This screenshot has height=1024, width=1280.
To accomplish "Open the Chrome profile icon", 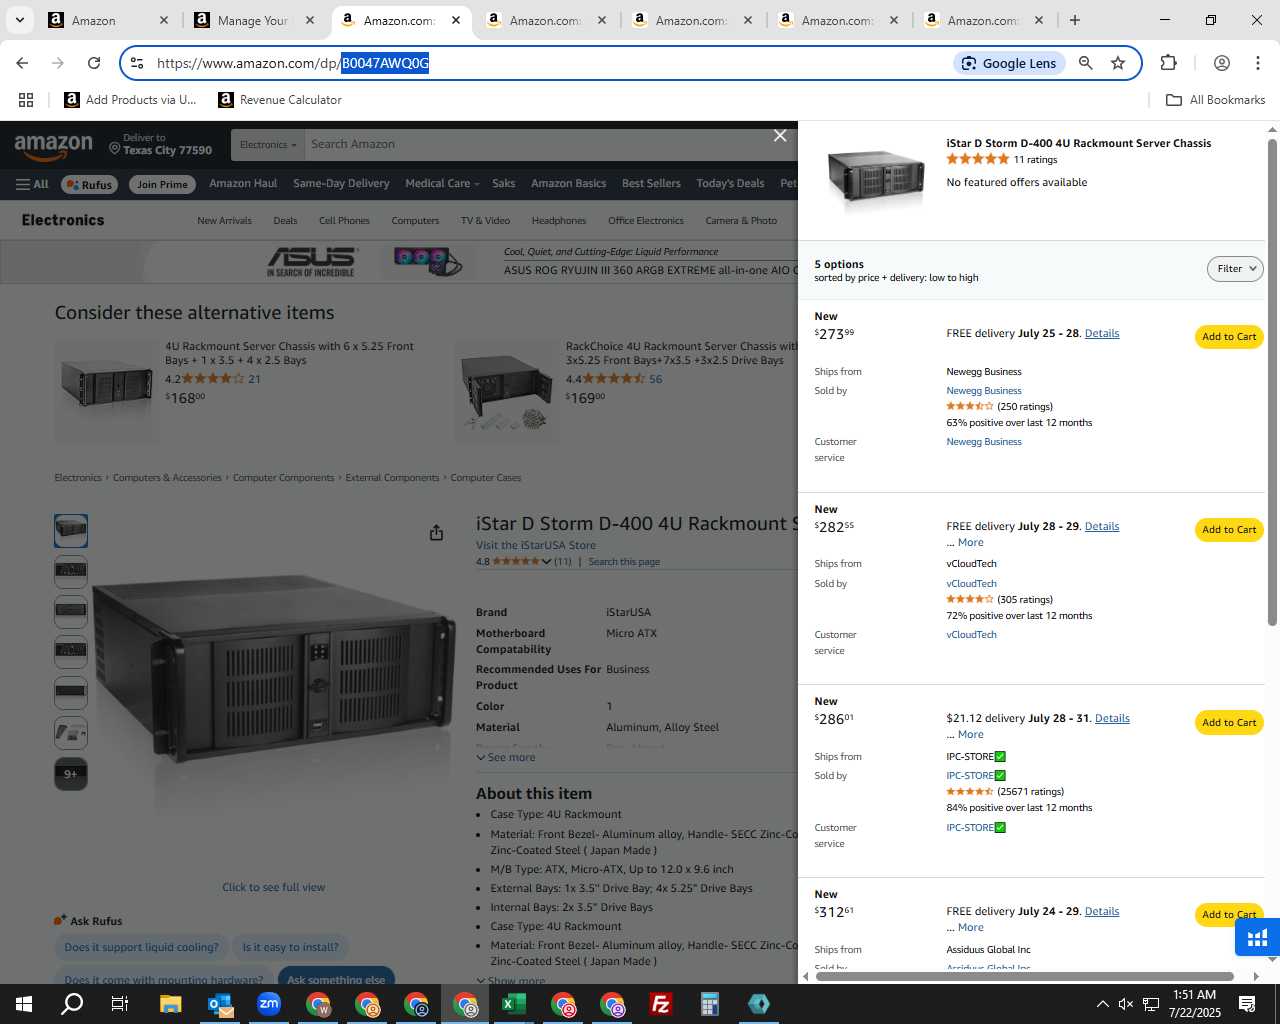I will 1221,63.
